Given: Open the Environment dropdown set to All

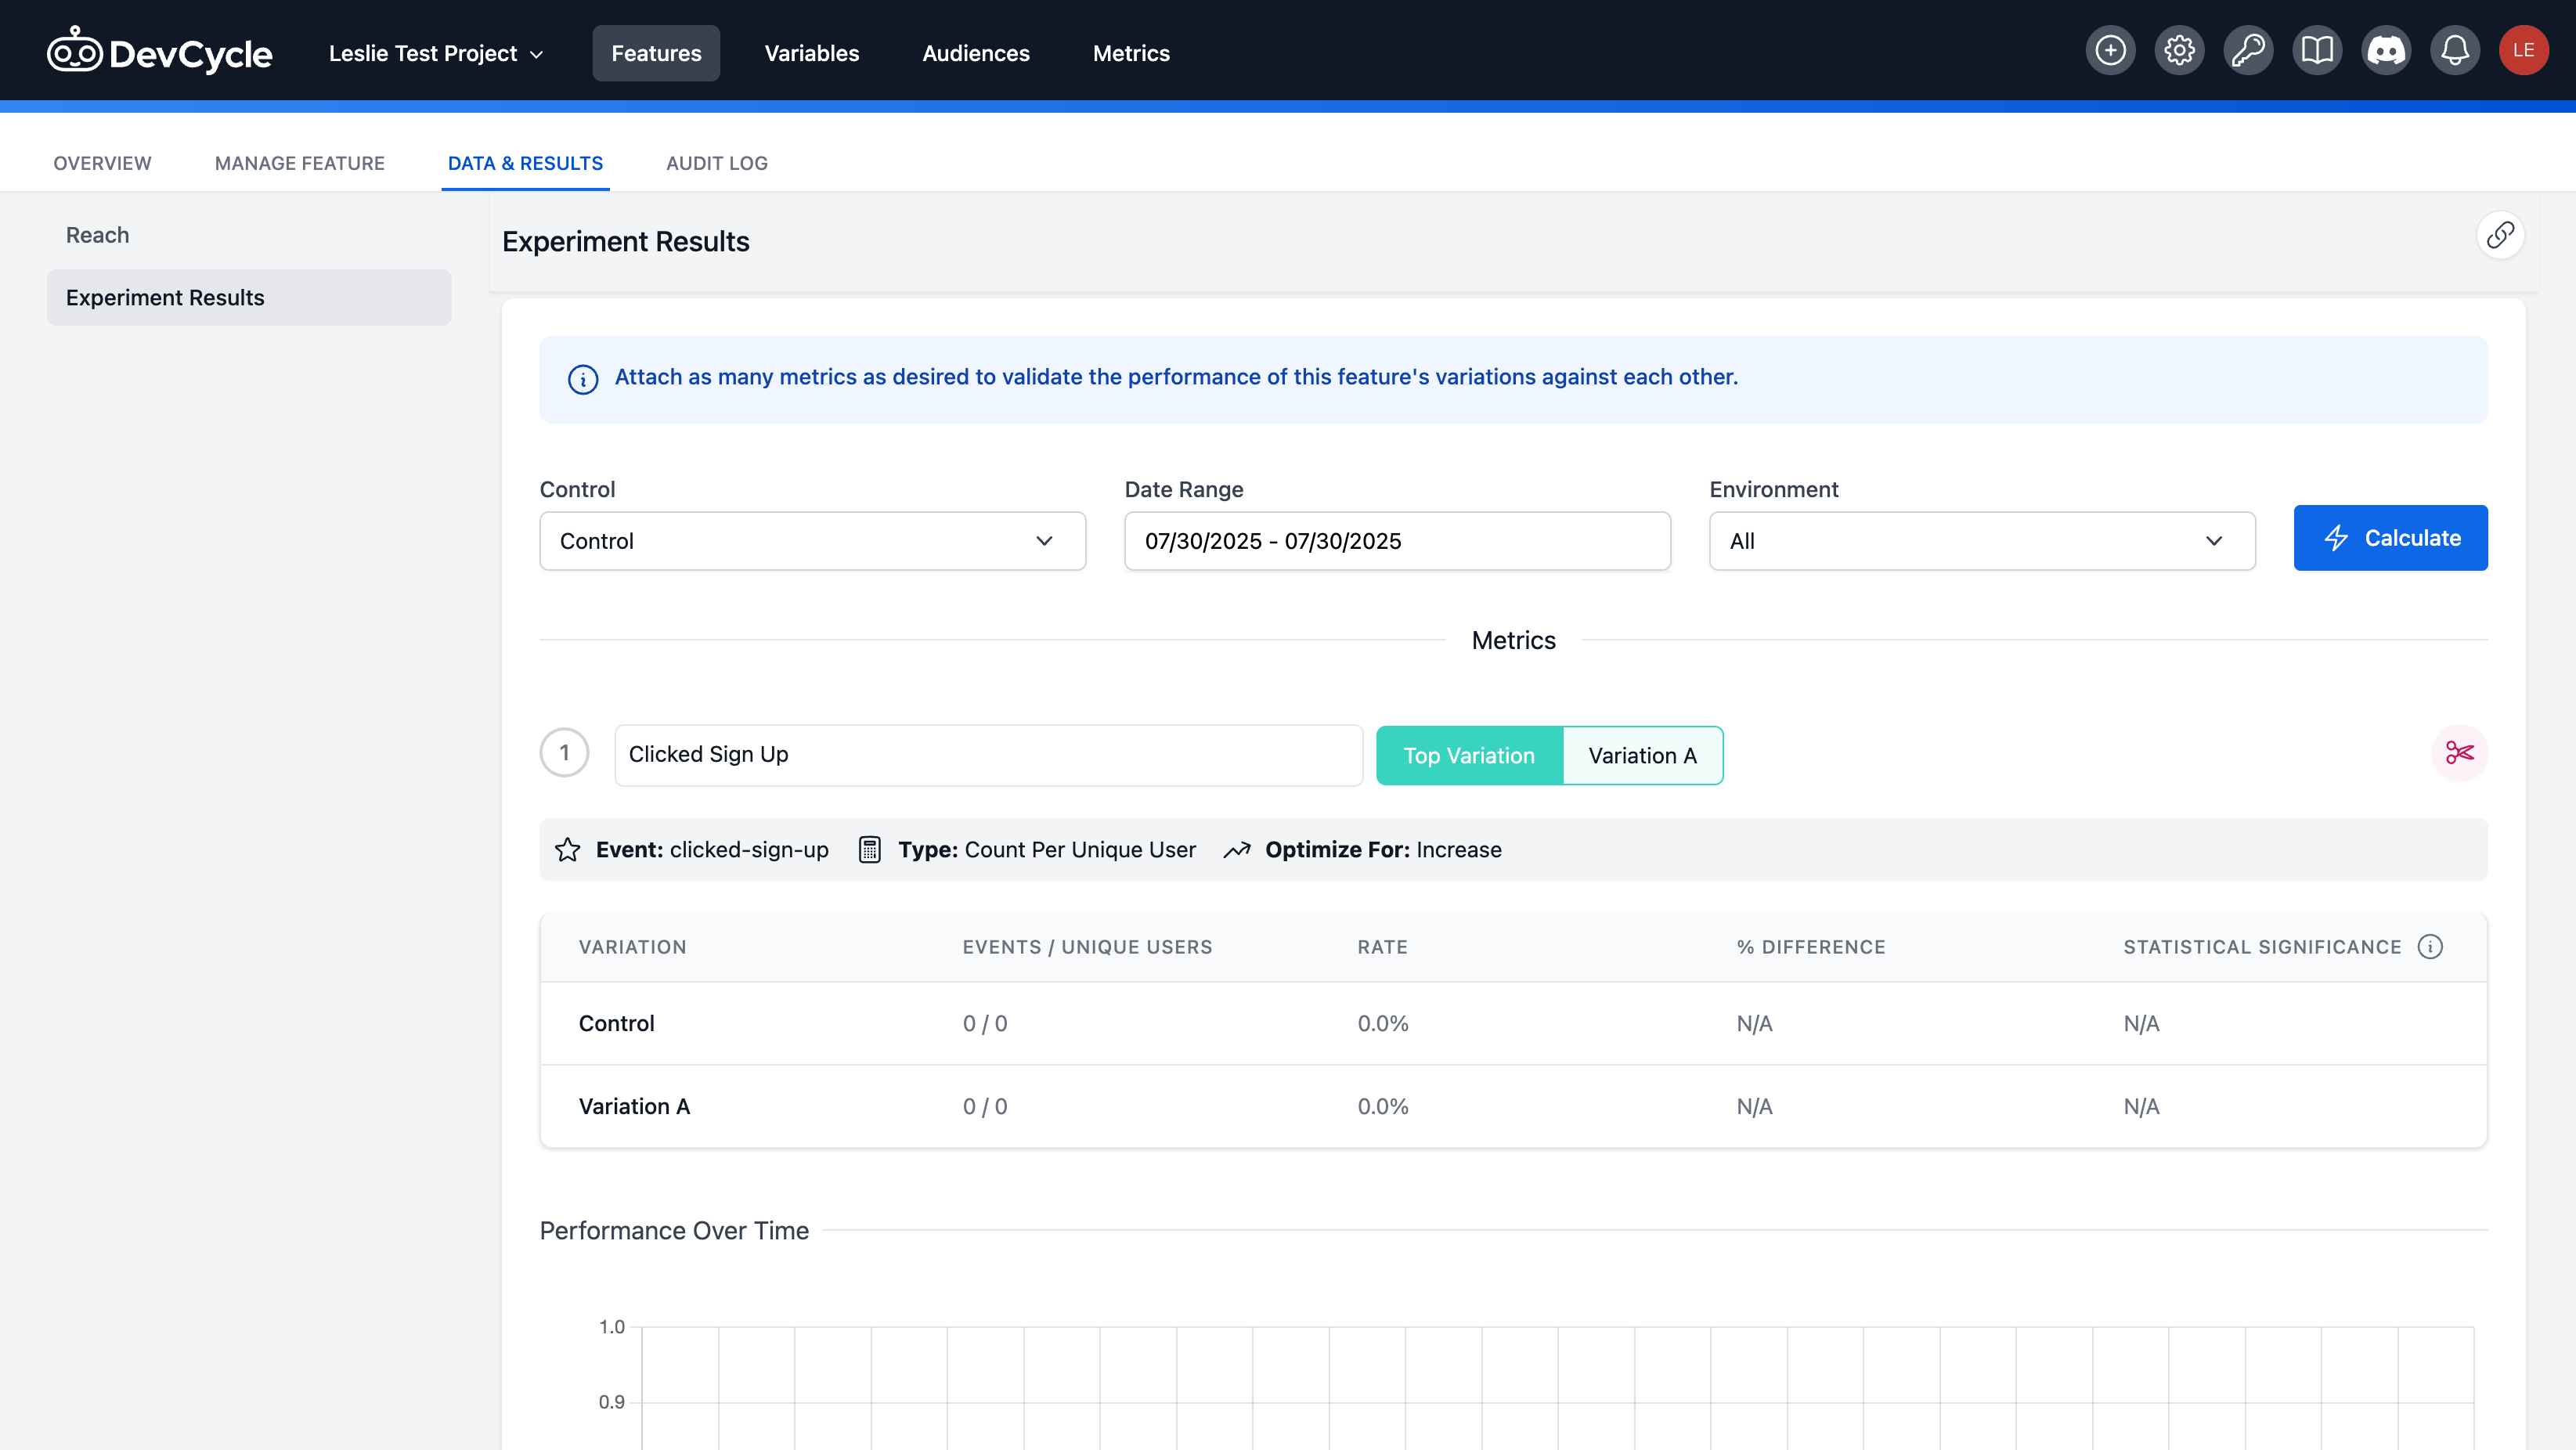Looking at the screenshot, I should tap(1981, 541).
